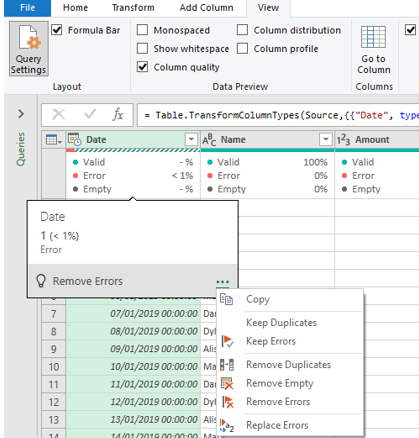This screenshot has width=419, height=438.
Task: Click the Date column Error quality row
Action: pyautogui.click(x=133, y=176)
